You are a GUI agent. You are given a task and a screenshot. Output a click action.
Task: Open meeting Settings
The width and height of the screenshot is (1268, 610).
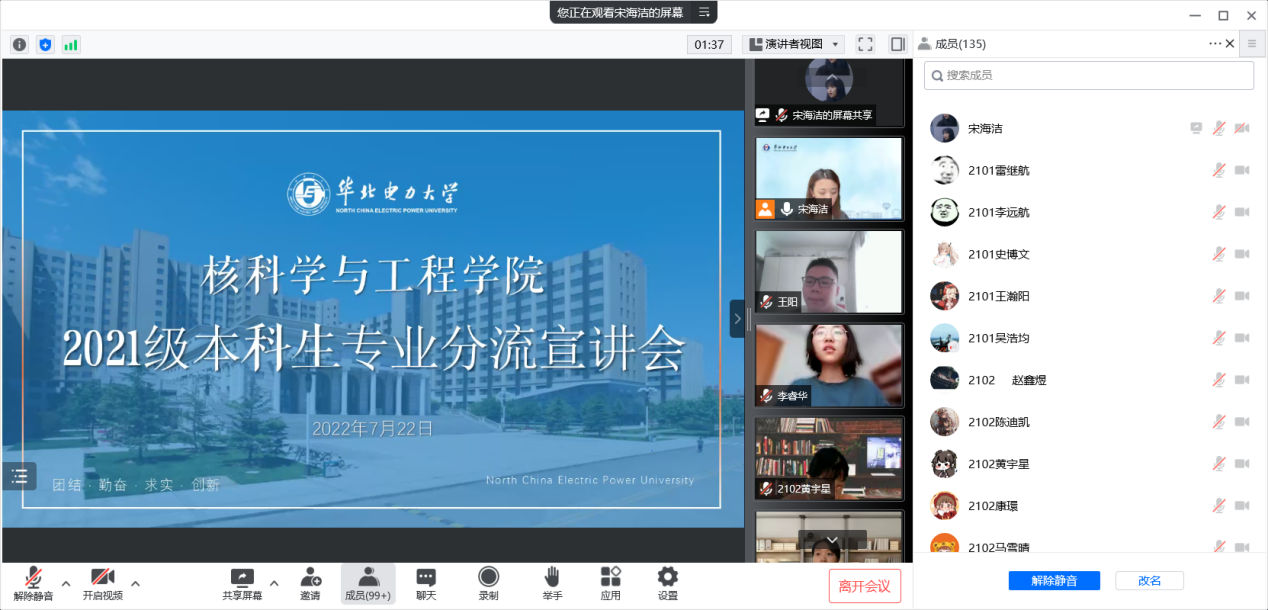(667, 583)
